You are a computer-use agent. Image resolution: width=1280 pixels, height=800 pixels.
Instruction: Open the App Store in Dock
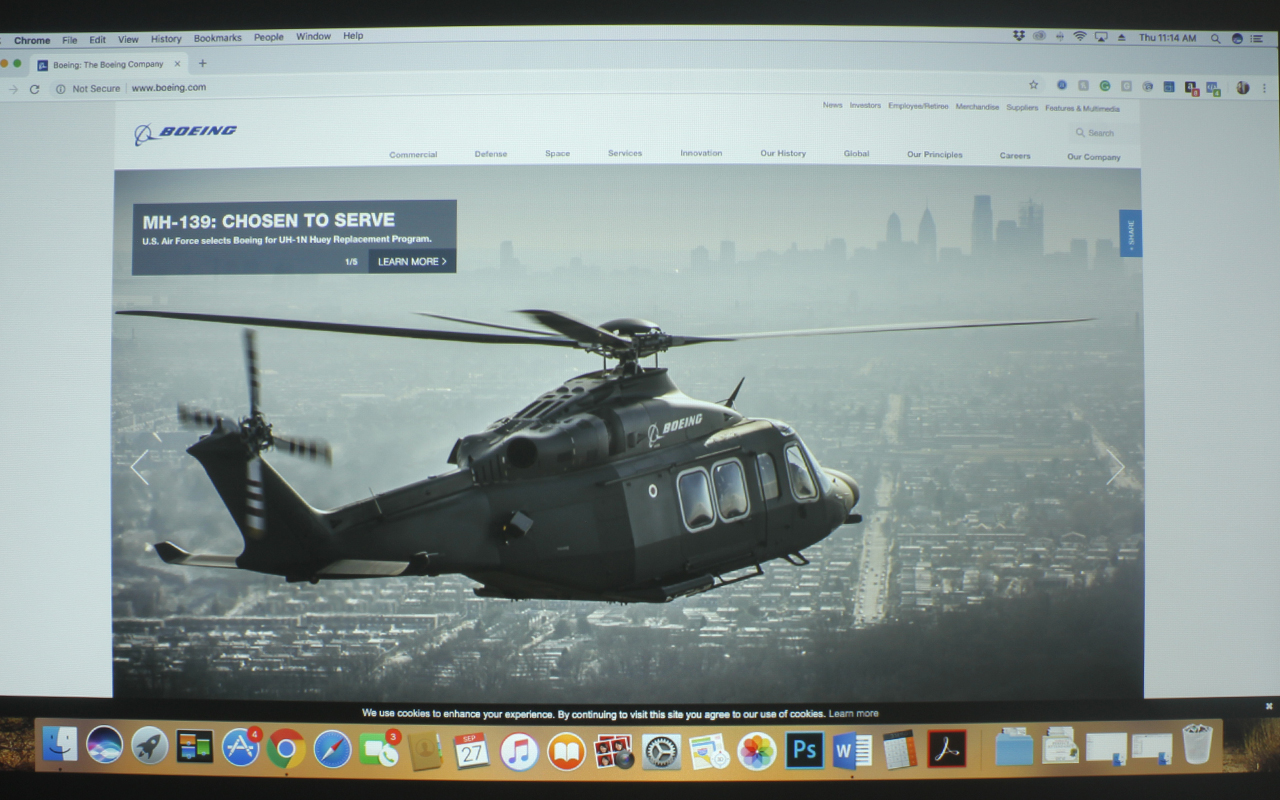(x=240, y=748)
